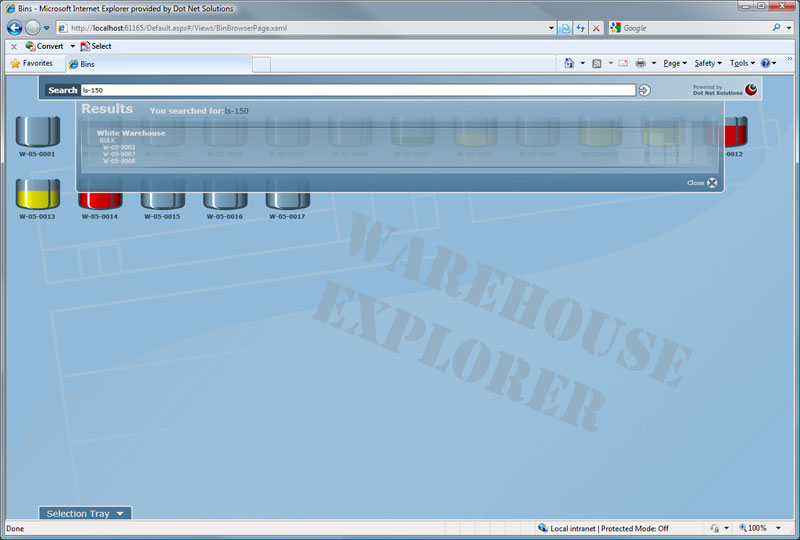Open search result W-05-0003

pos(119,147)
